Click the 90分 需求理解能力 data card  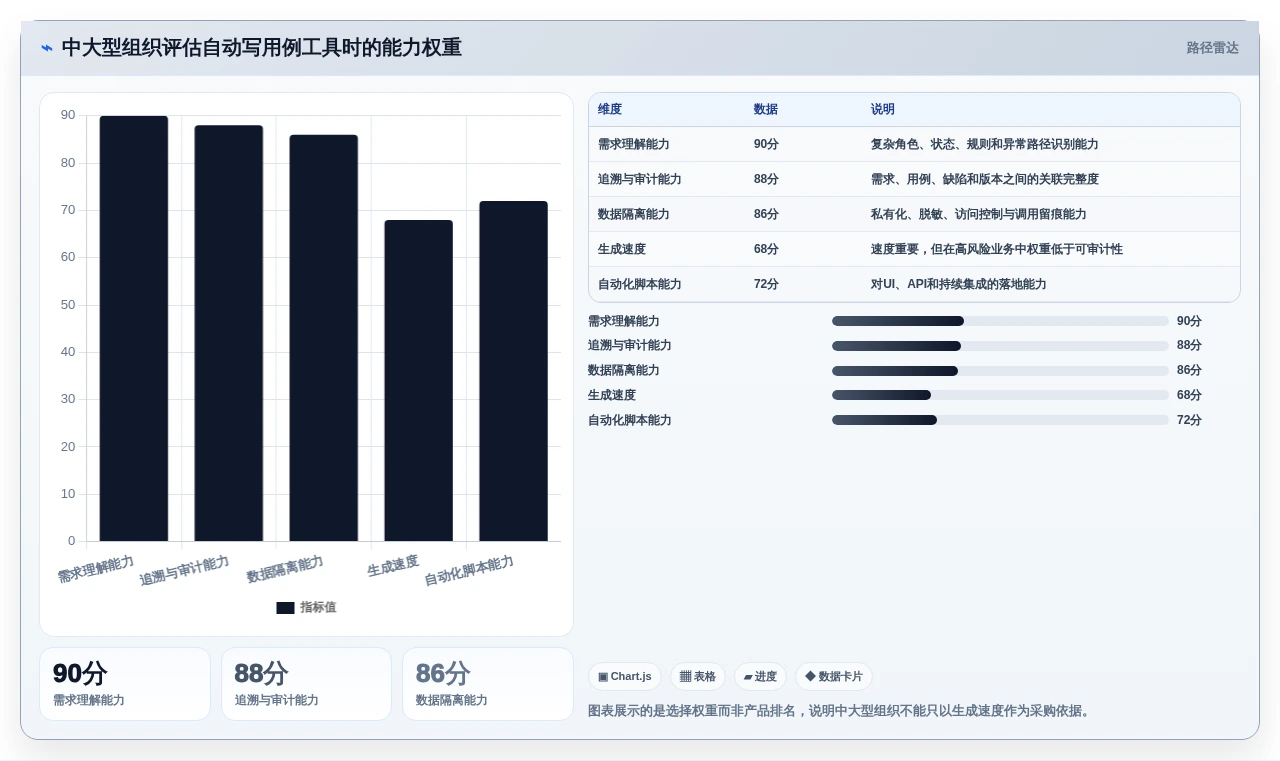coord(125,684)
